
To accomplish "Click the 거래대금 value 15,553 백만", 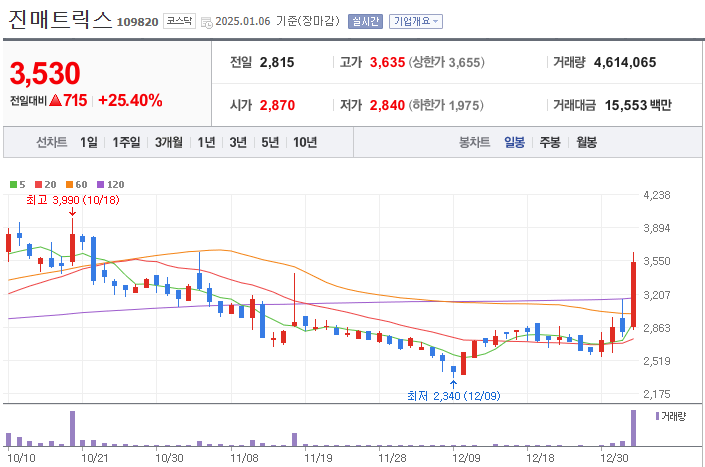I will pos(638,105).
